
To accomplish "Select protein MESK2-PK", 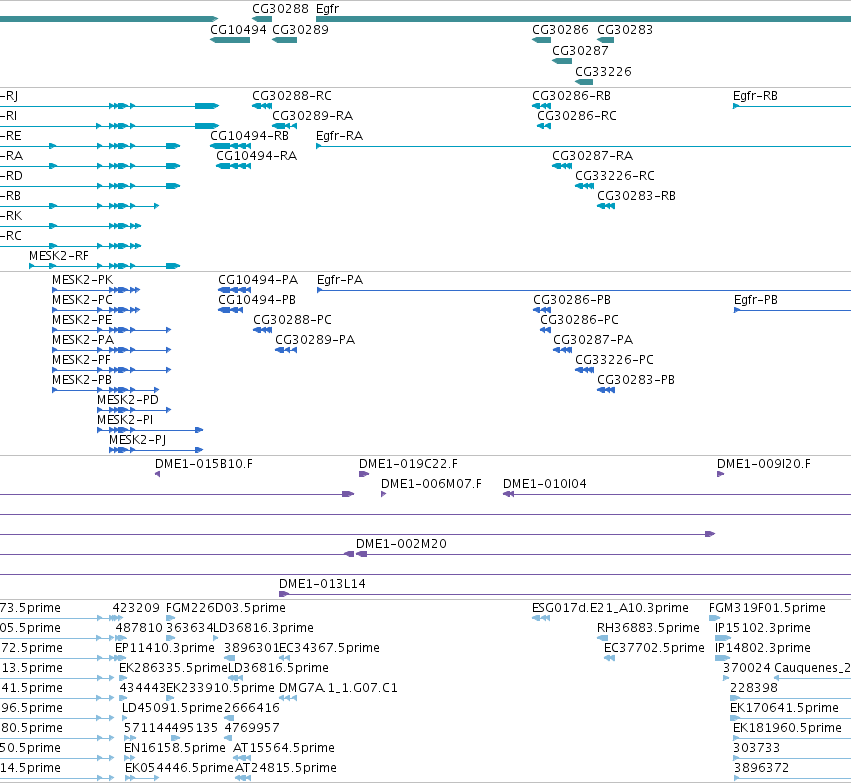I will click(x=82, y=280).
